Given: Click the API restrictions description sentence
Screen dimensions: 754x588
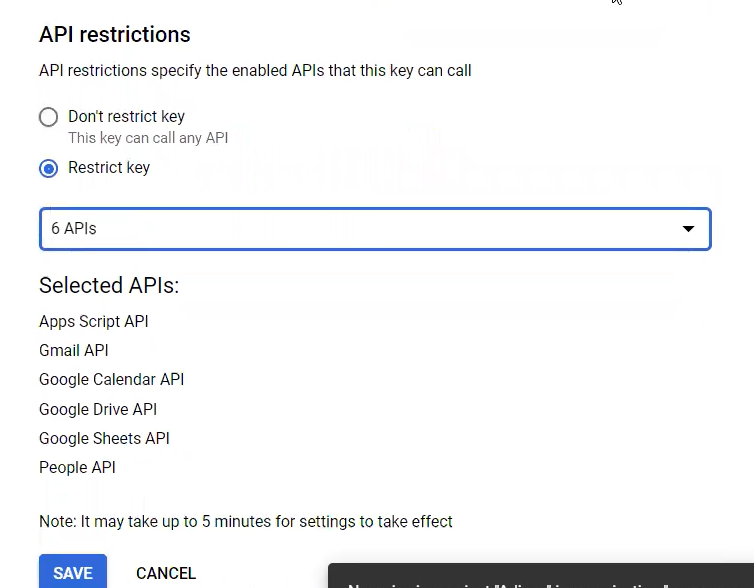Looking at the screenshot, I should coord(255,71).
